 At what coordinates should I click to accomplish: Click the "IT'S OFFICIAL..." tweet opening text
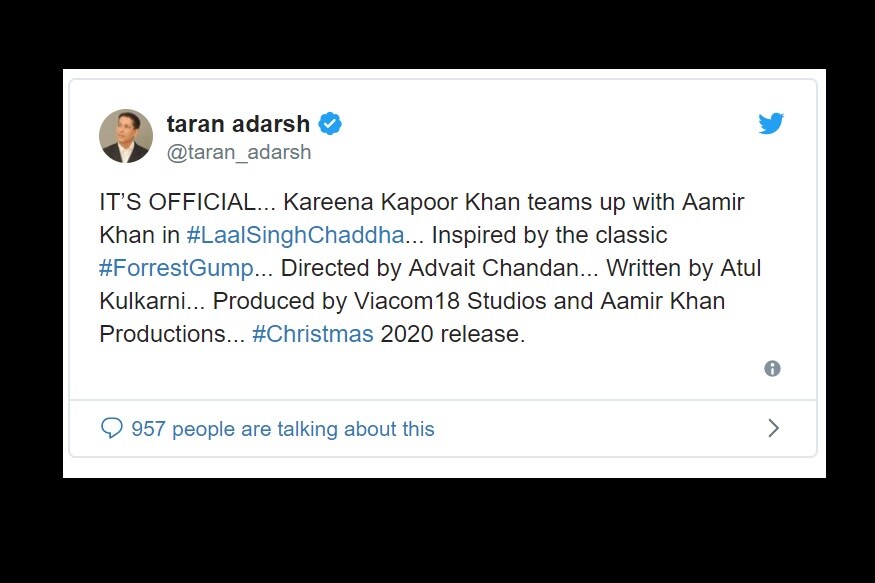pos(188,202)
